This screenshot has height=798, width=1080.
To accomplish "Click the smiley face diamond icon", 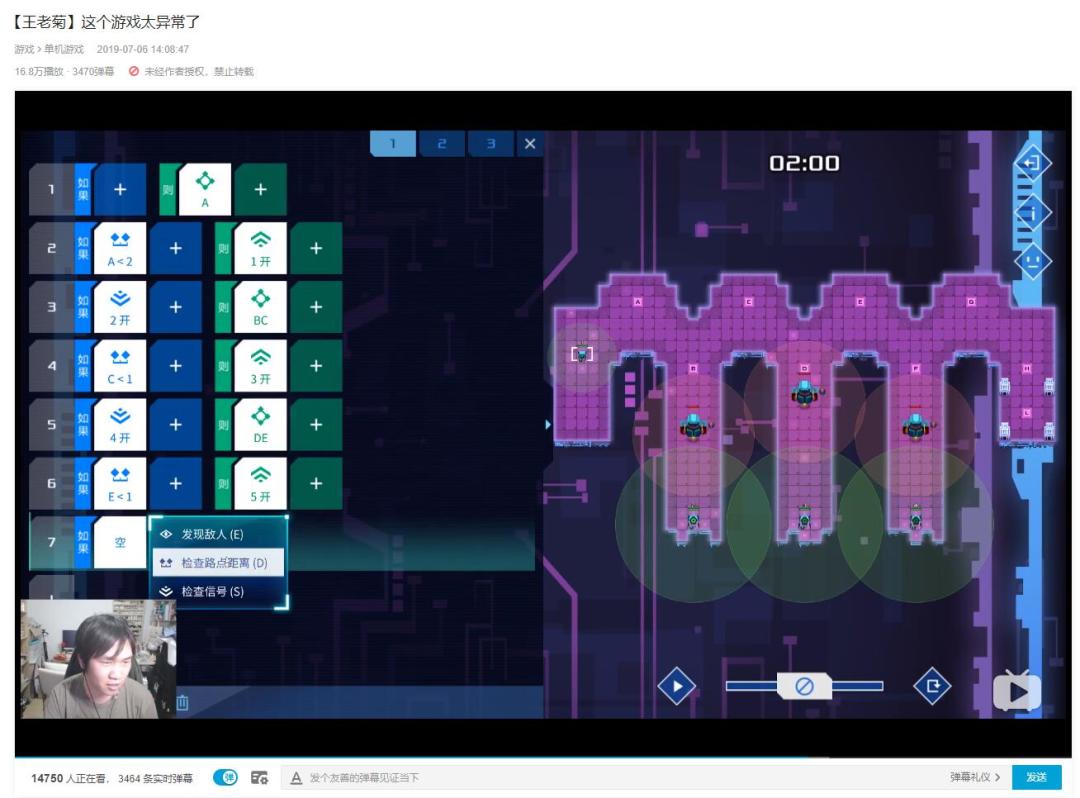I will click(1032, 262).
